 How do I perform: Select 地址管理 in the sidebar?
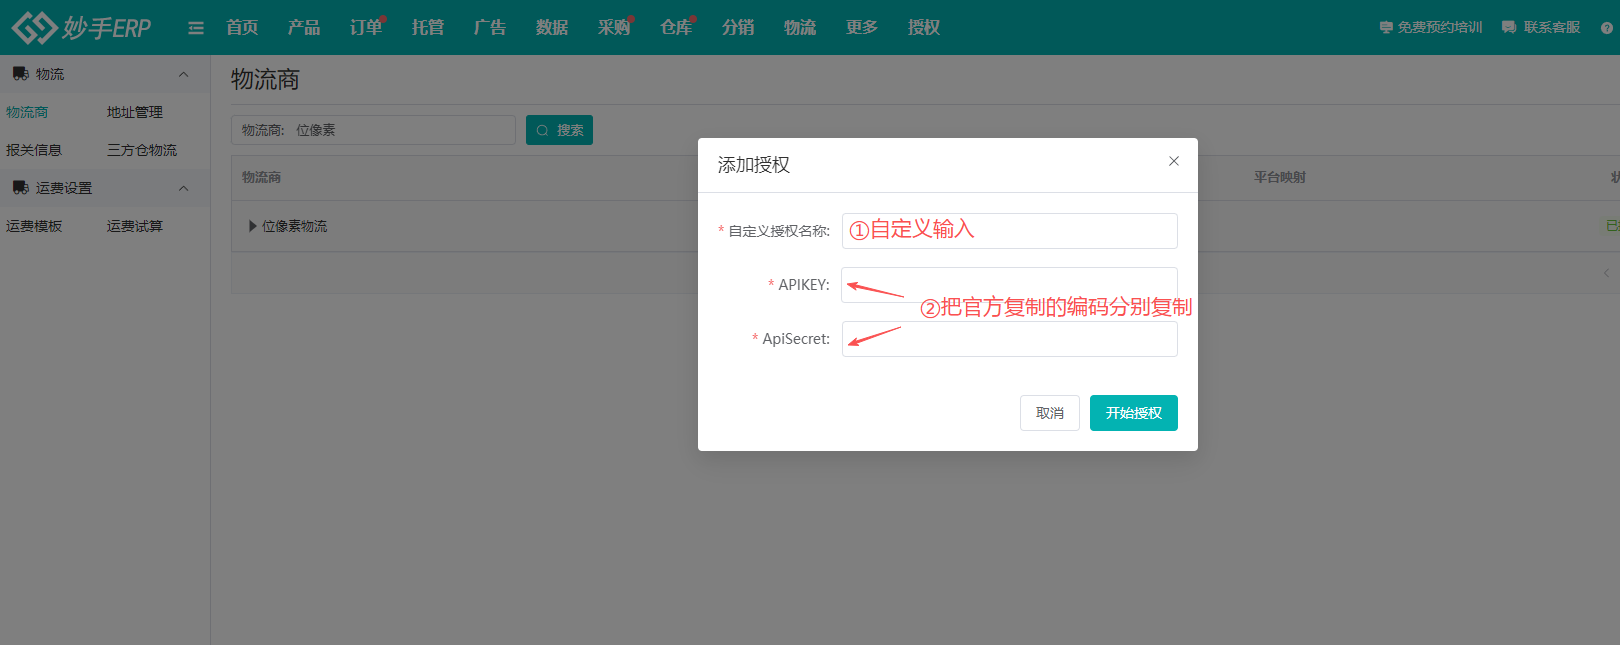click(135, 112)
